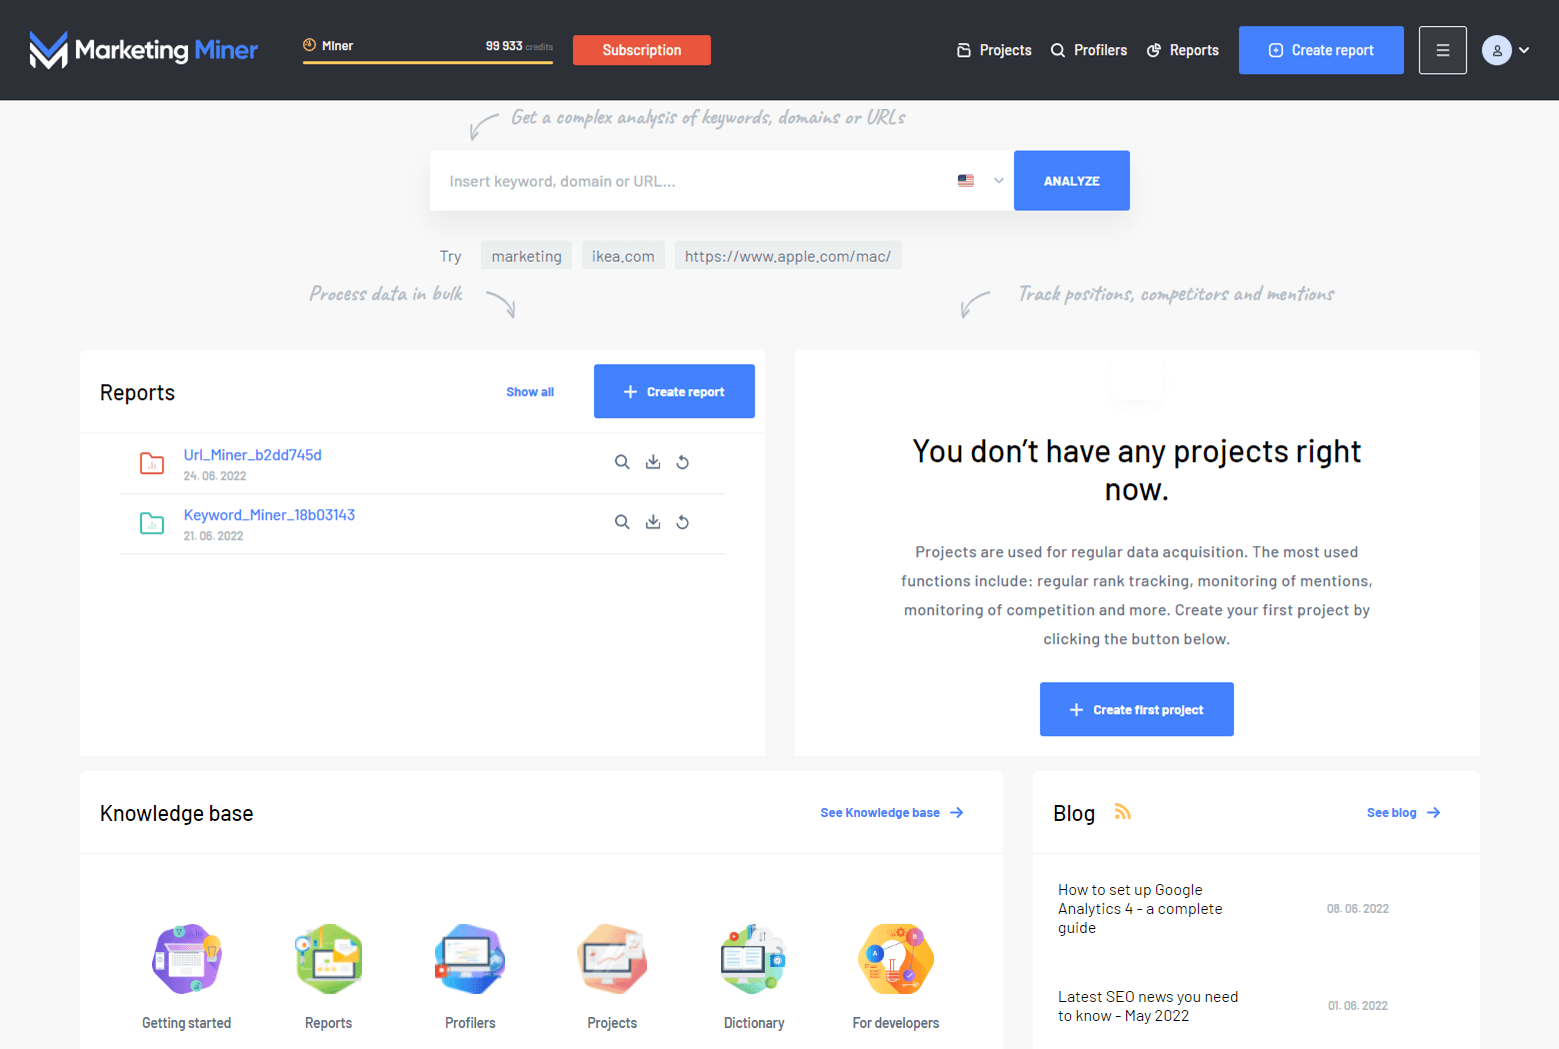Click Create report in the Reports panel
This screenshot has height=1049, width=1559.
(674, 391)
